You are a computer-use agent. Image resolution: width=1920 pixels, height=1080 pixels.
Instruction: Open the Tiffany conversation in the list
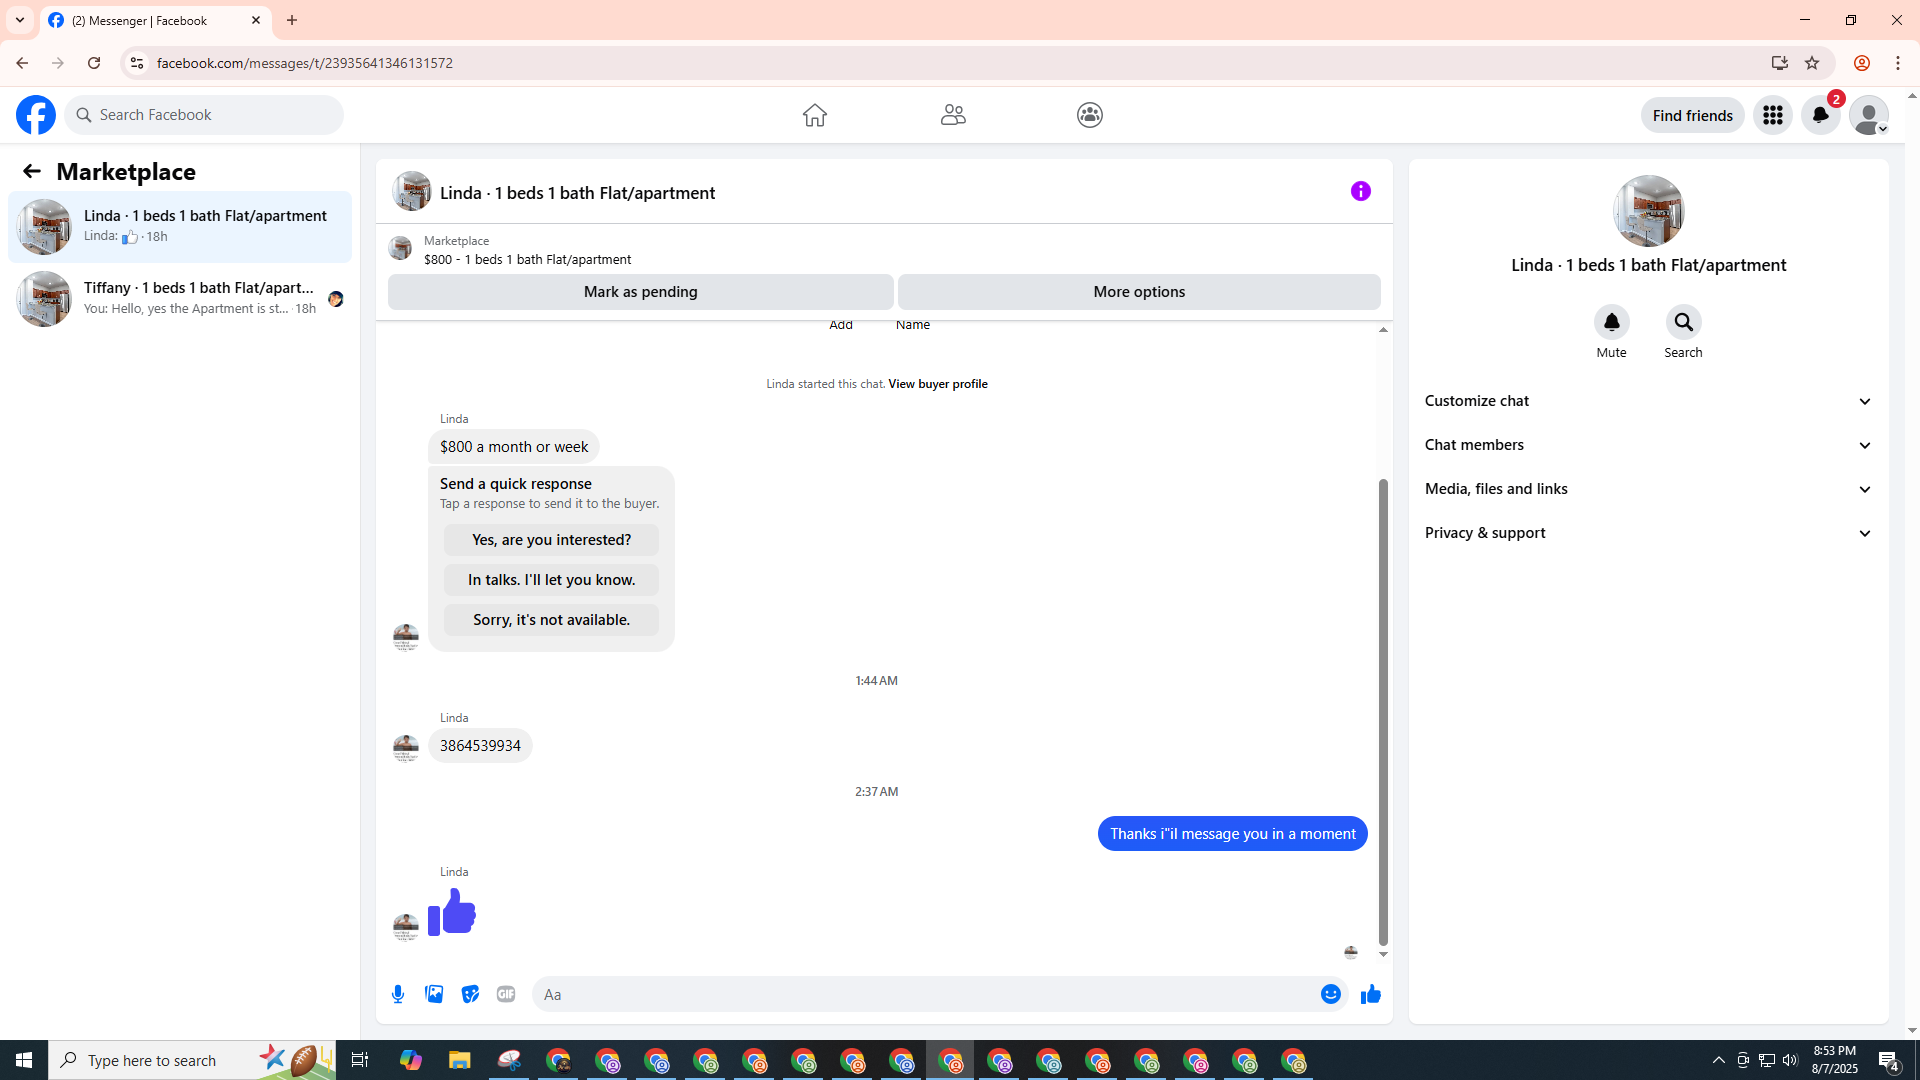coord(180,299)
